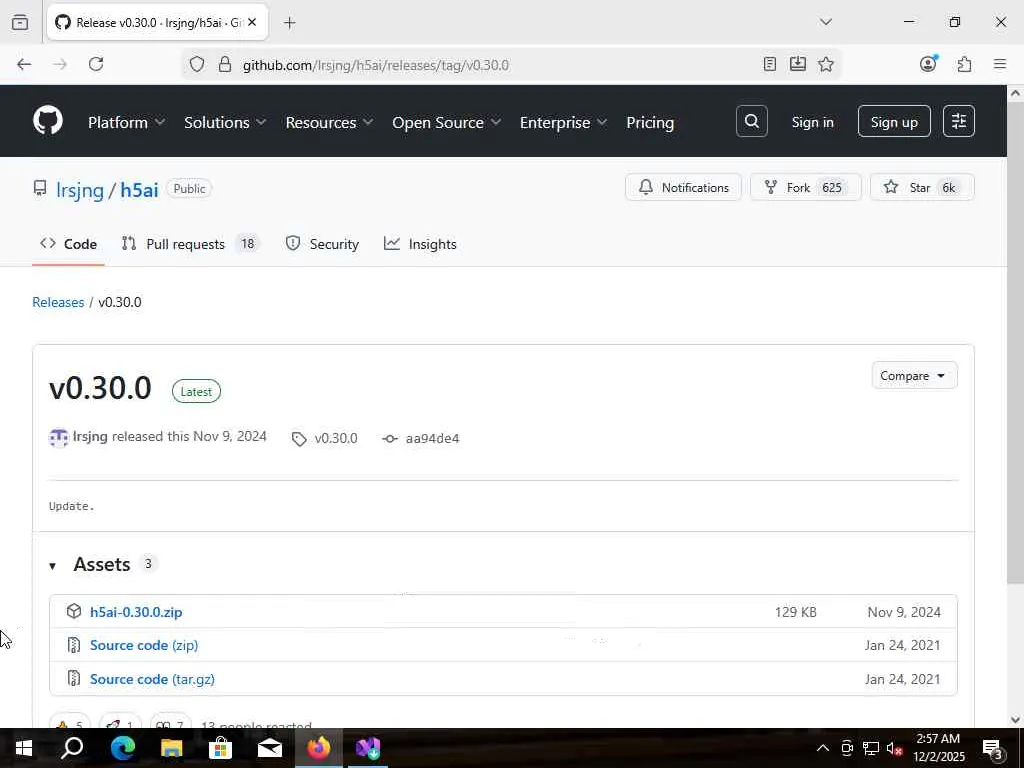Star the h5ai repository

pyautogui.click(x=921, y=187)
